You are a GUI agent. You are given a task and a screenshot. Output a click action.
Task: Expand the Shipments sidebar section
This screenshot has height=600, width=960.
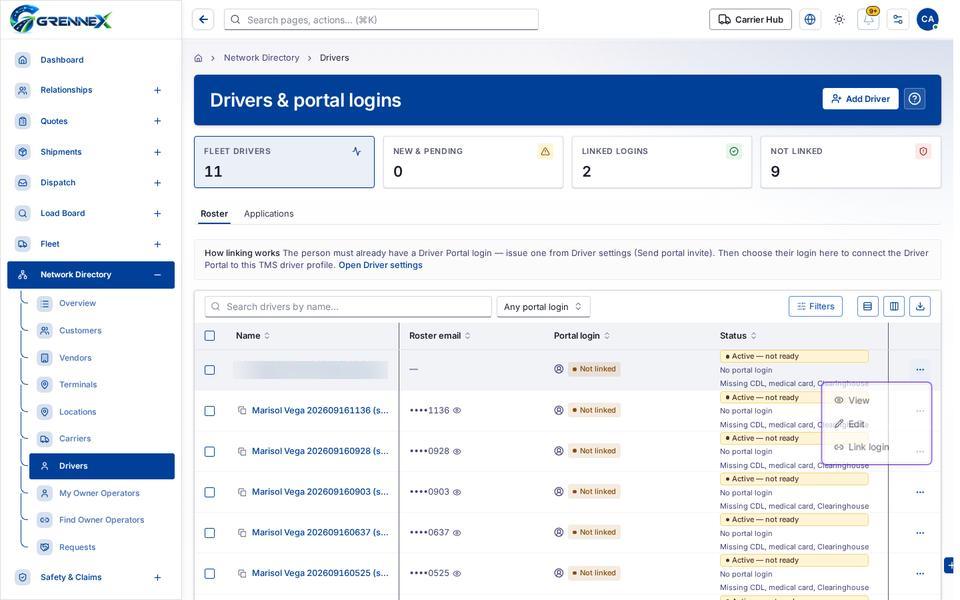(157, 152)
